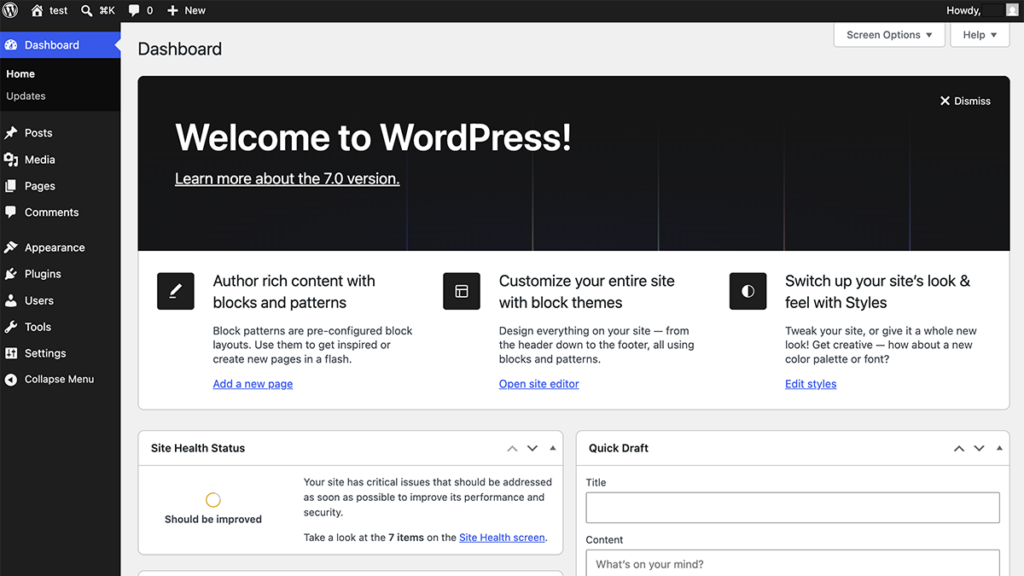Dismiss the Welcome to WordPress panel

tap(963, 100)
